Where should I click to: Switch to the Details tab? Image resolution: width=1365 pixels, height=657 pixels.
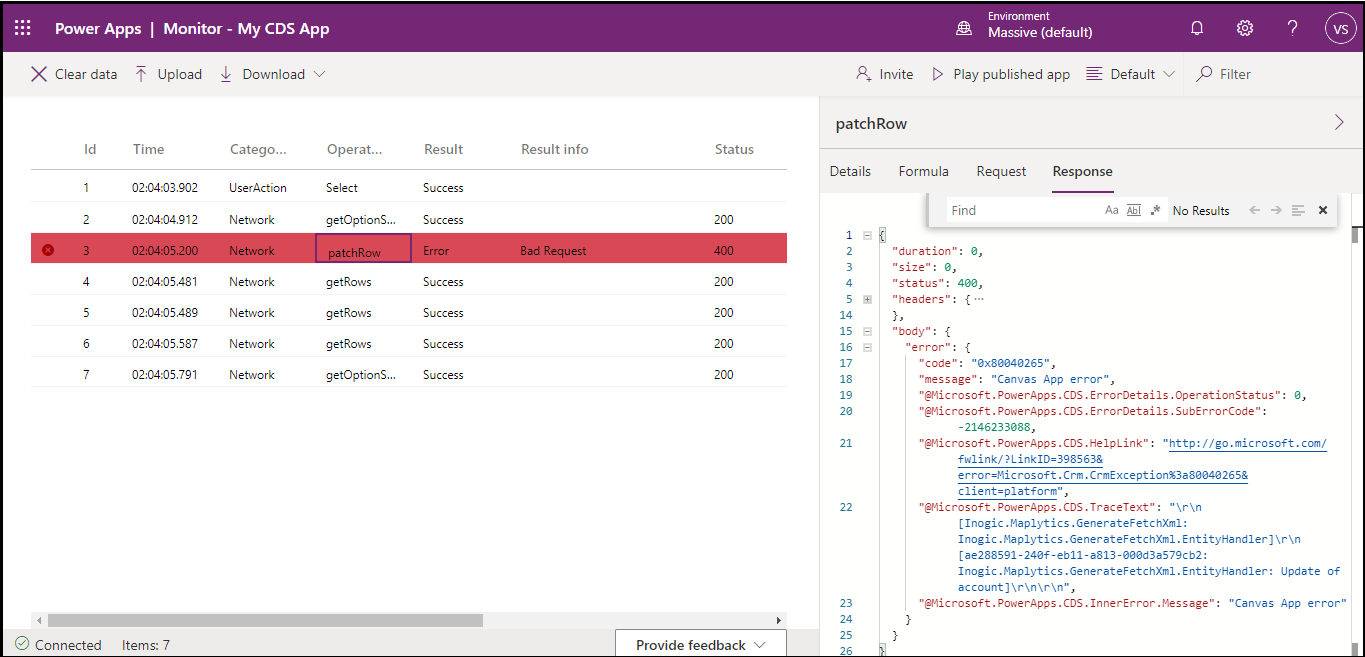click(x=850, y=171)
